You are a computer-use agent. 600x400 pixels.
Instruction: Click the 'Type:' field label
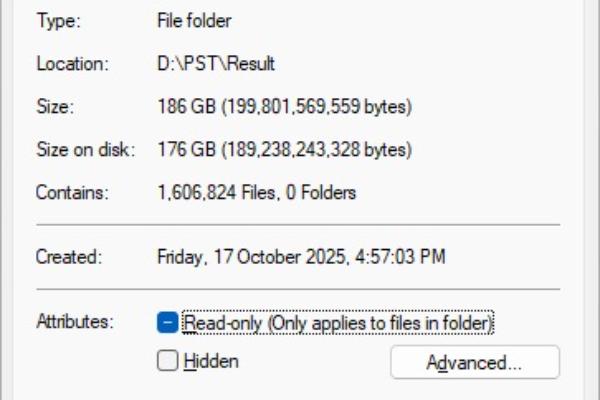(59, 21)
